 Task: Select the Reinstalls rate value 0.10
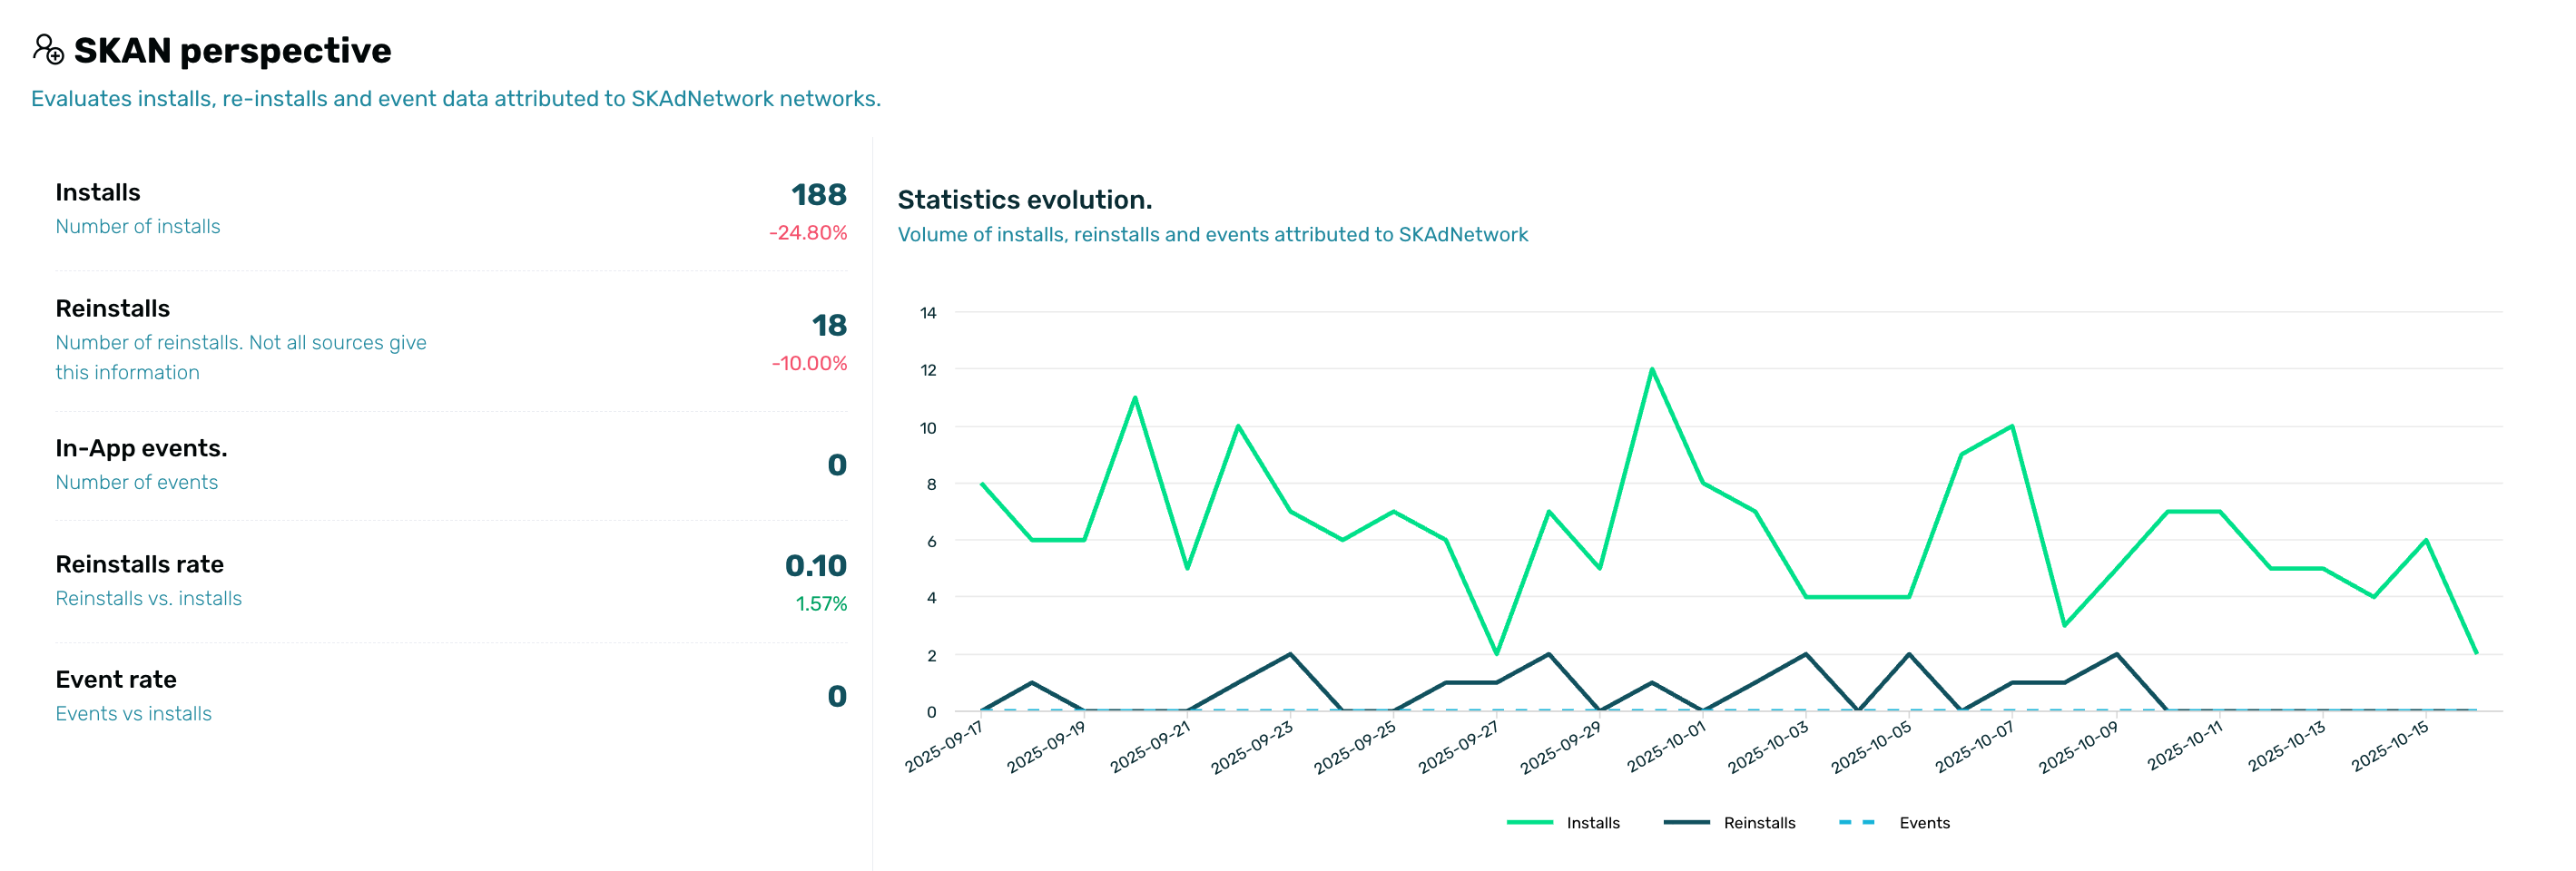point(815,566)
